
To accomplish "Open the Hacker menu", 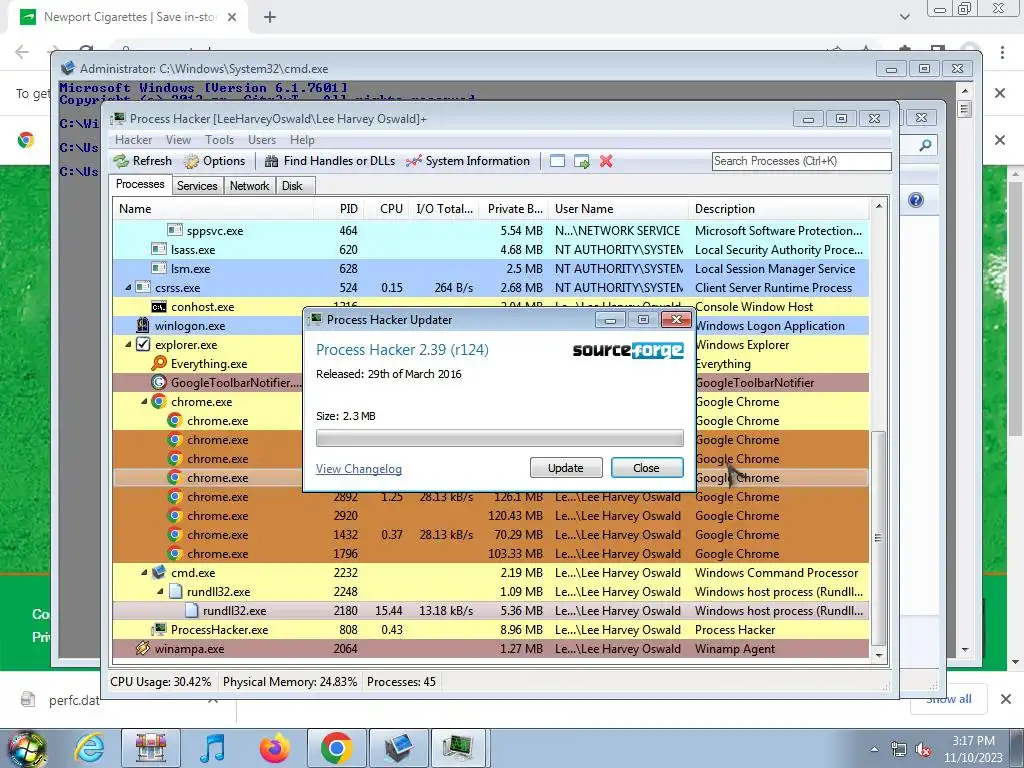I will 133,140.
